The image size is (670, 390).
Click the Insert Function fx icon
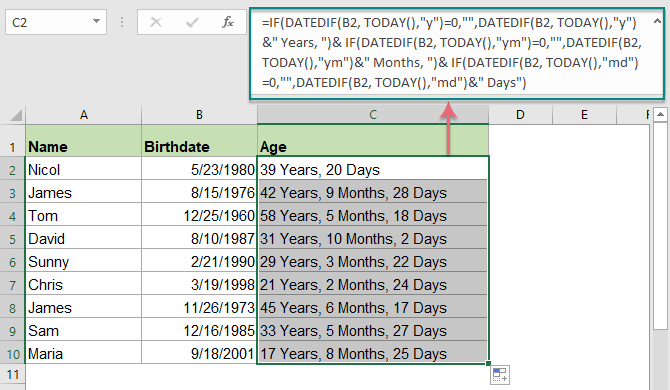click(228, 22)
